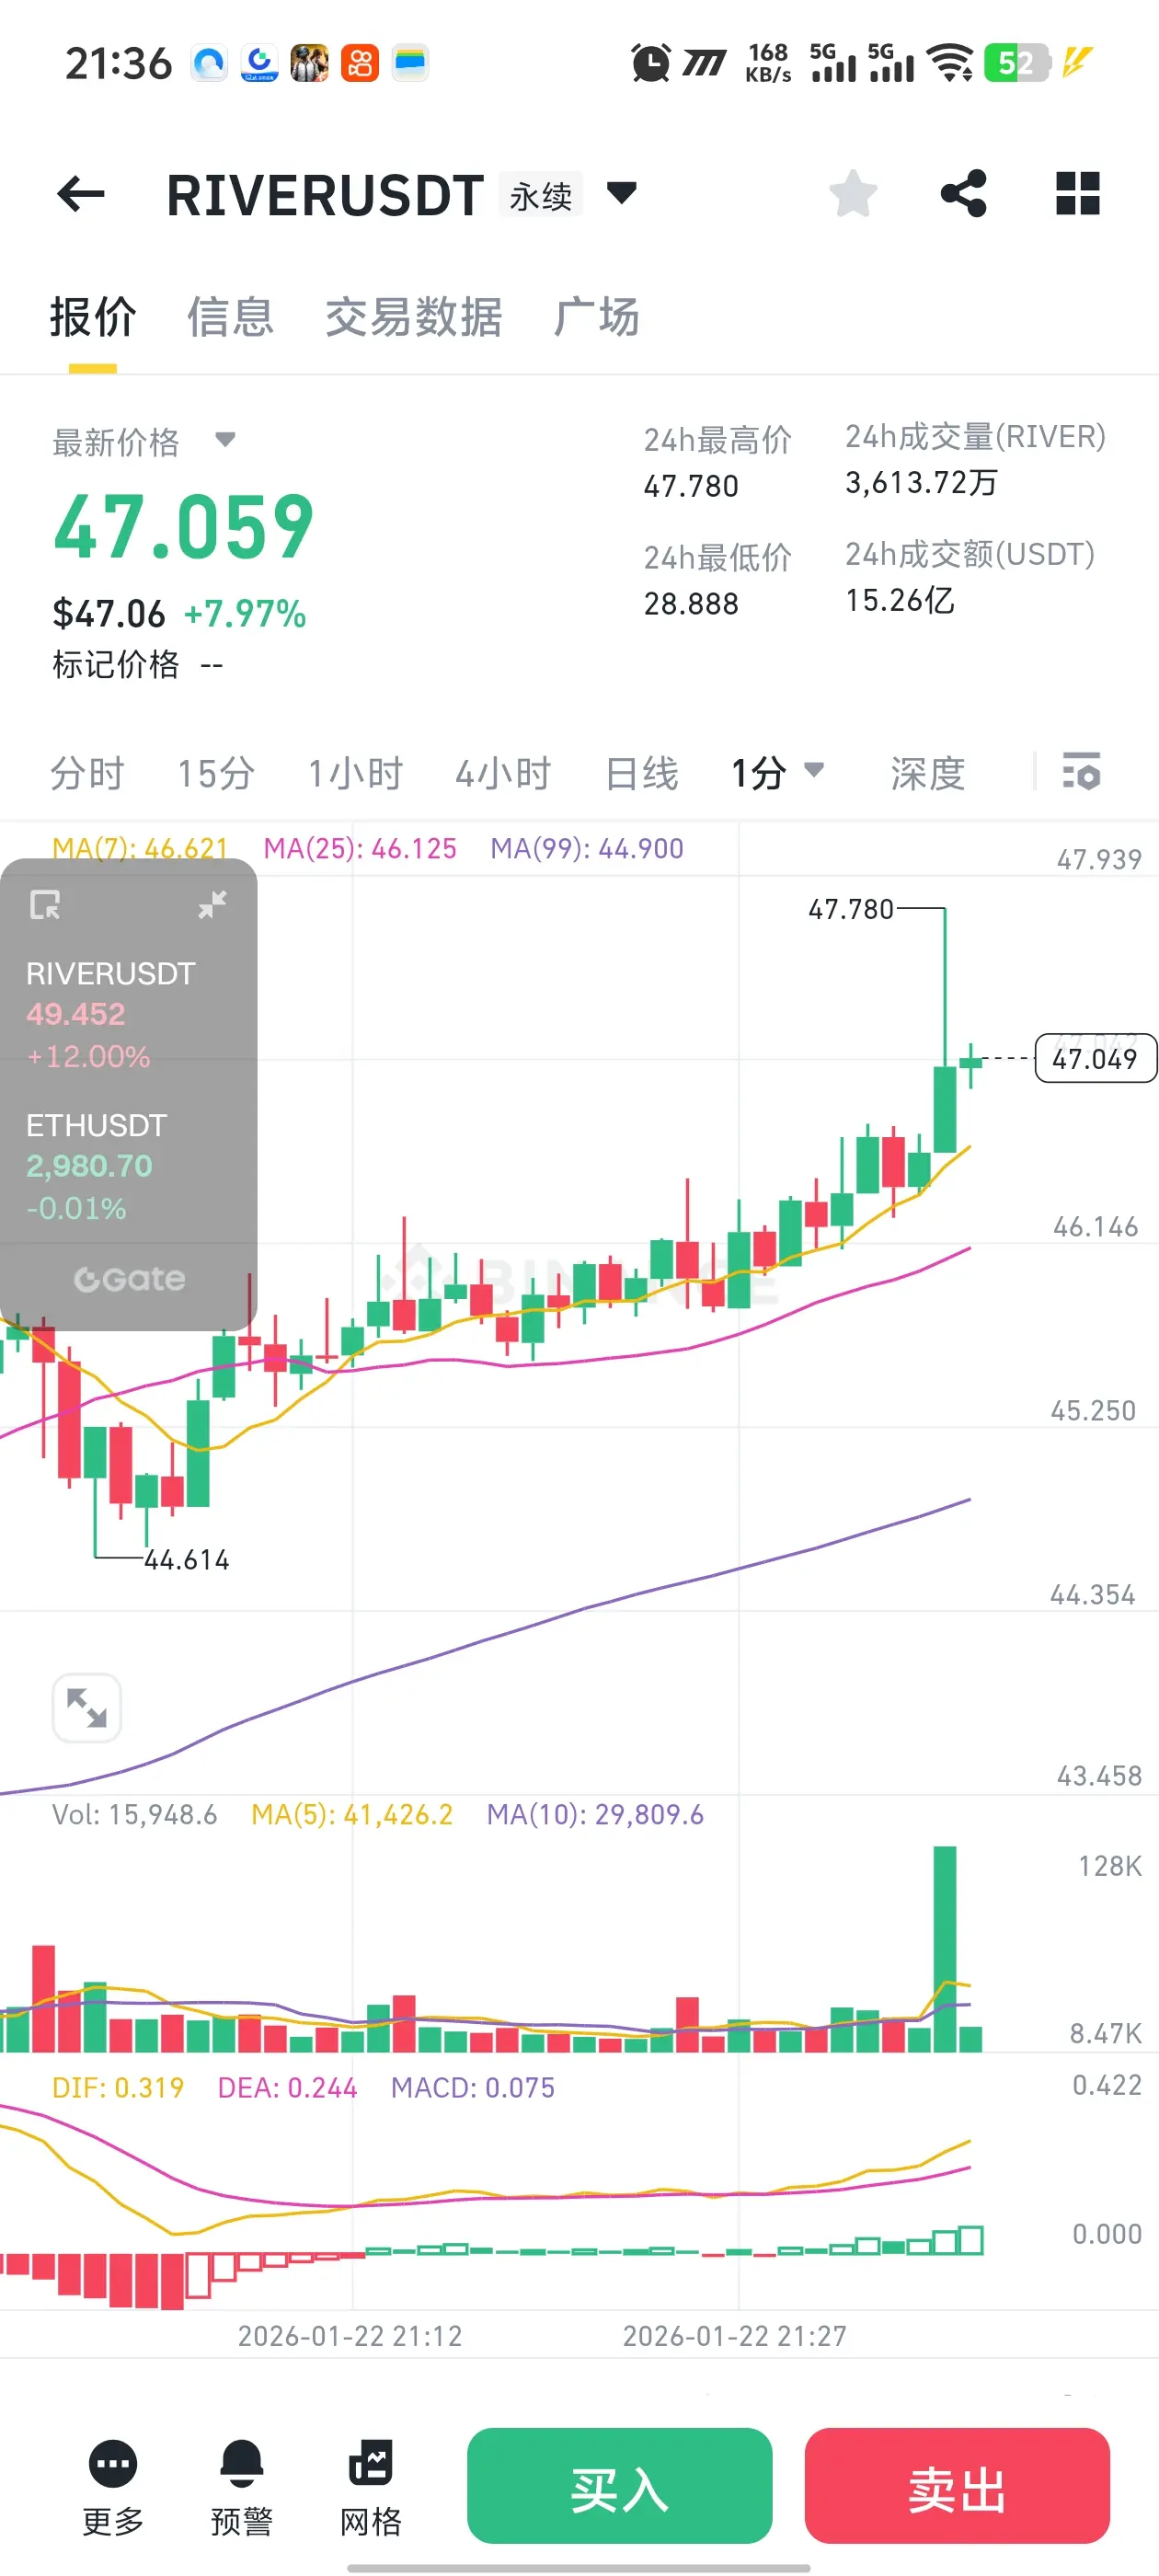Tap the DIF: 0.319 label
This screenshot has height=2576, width=1159.
click(x=118, y=2087)
